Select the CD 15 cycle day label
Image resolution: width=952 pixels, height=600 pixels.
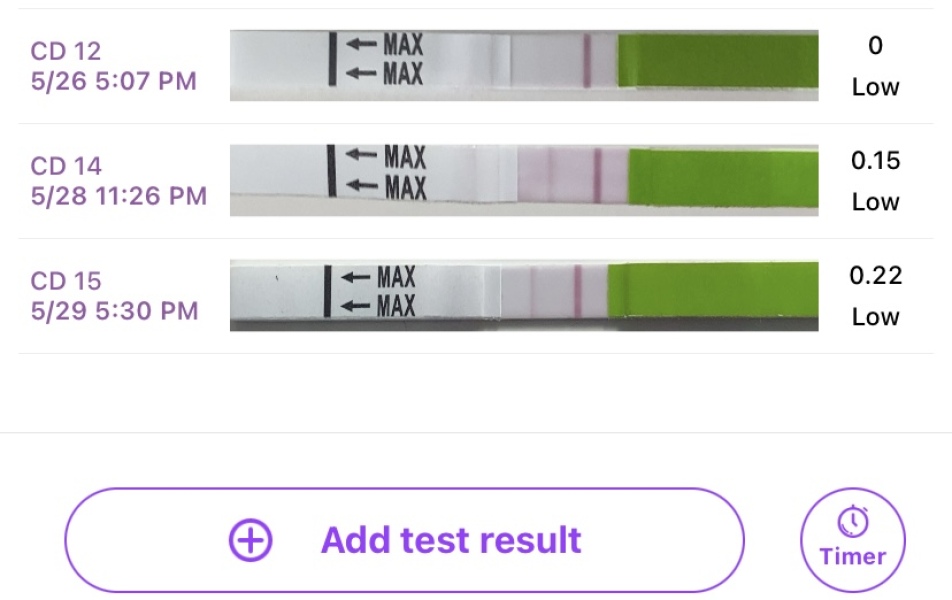[x=66, y=280]
